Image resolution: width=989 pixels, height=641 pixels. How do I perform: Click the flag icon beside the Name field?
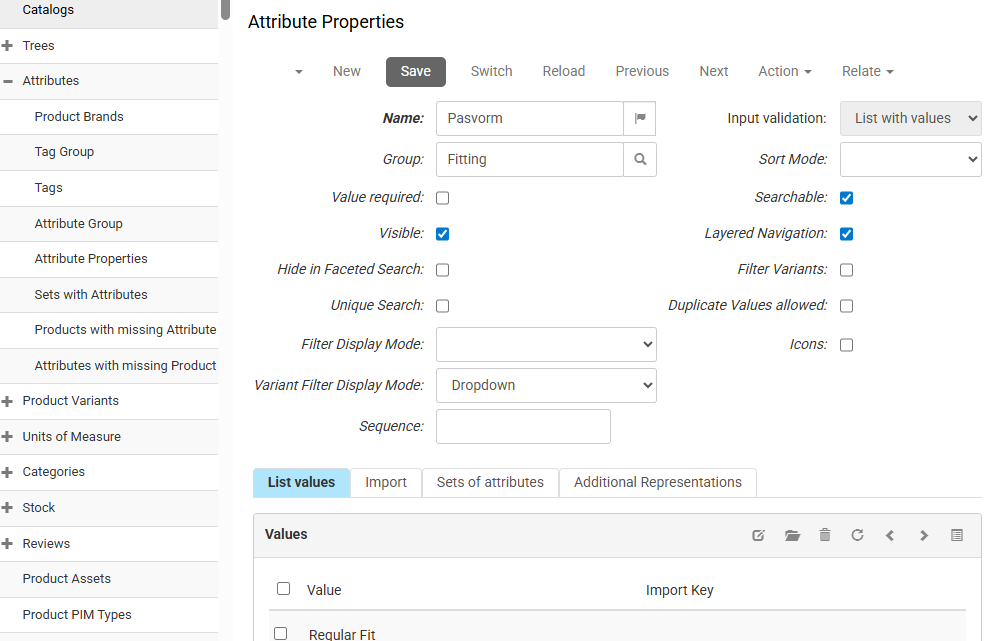point(640,118)
